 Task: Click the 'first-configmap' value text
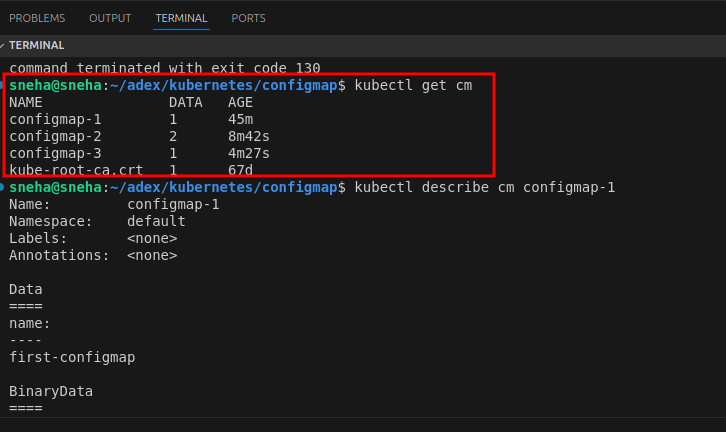(x=72, y=357)
